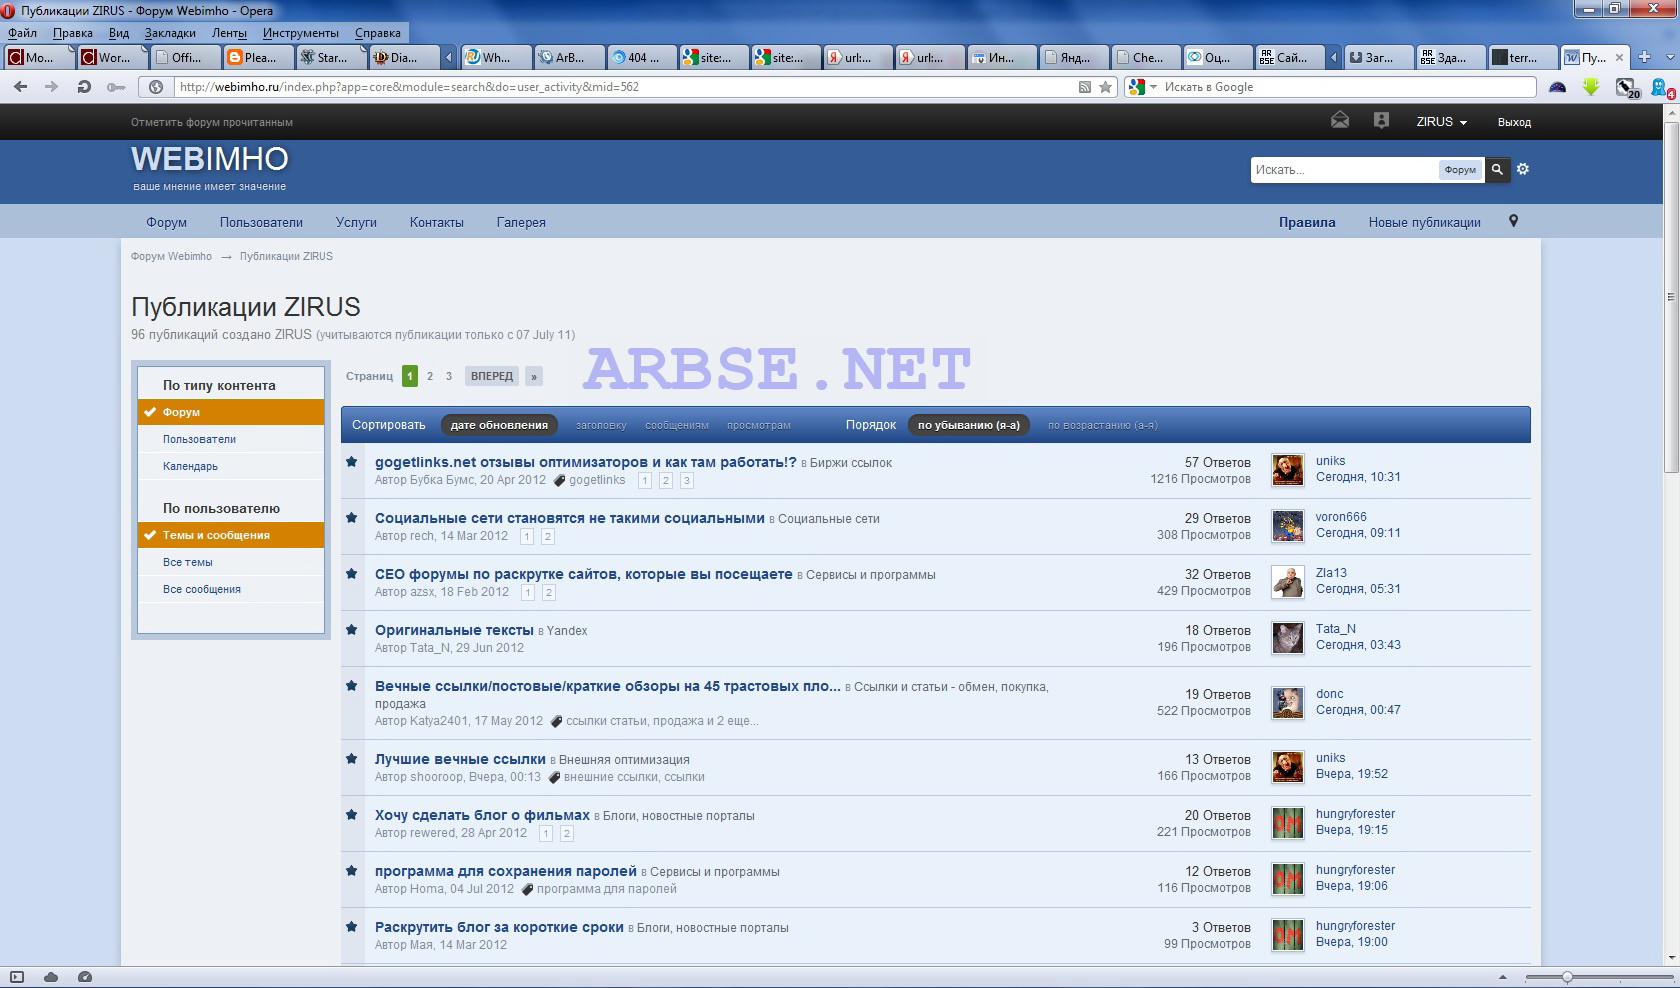Add a new tab with the plus icon

(x=1644, y=57)
